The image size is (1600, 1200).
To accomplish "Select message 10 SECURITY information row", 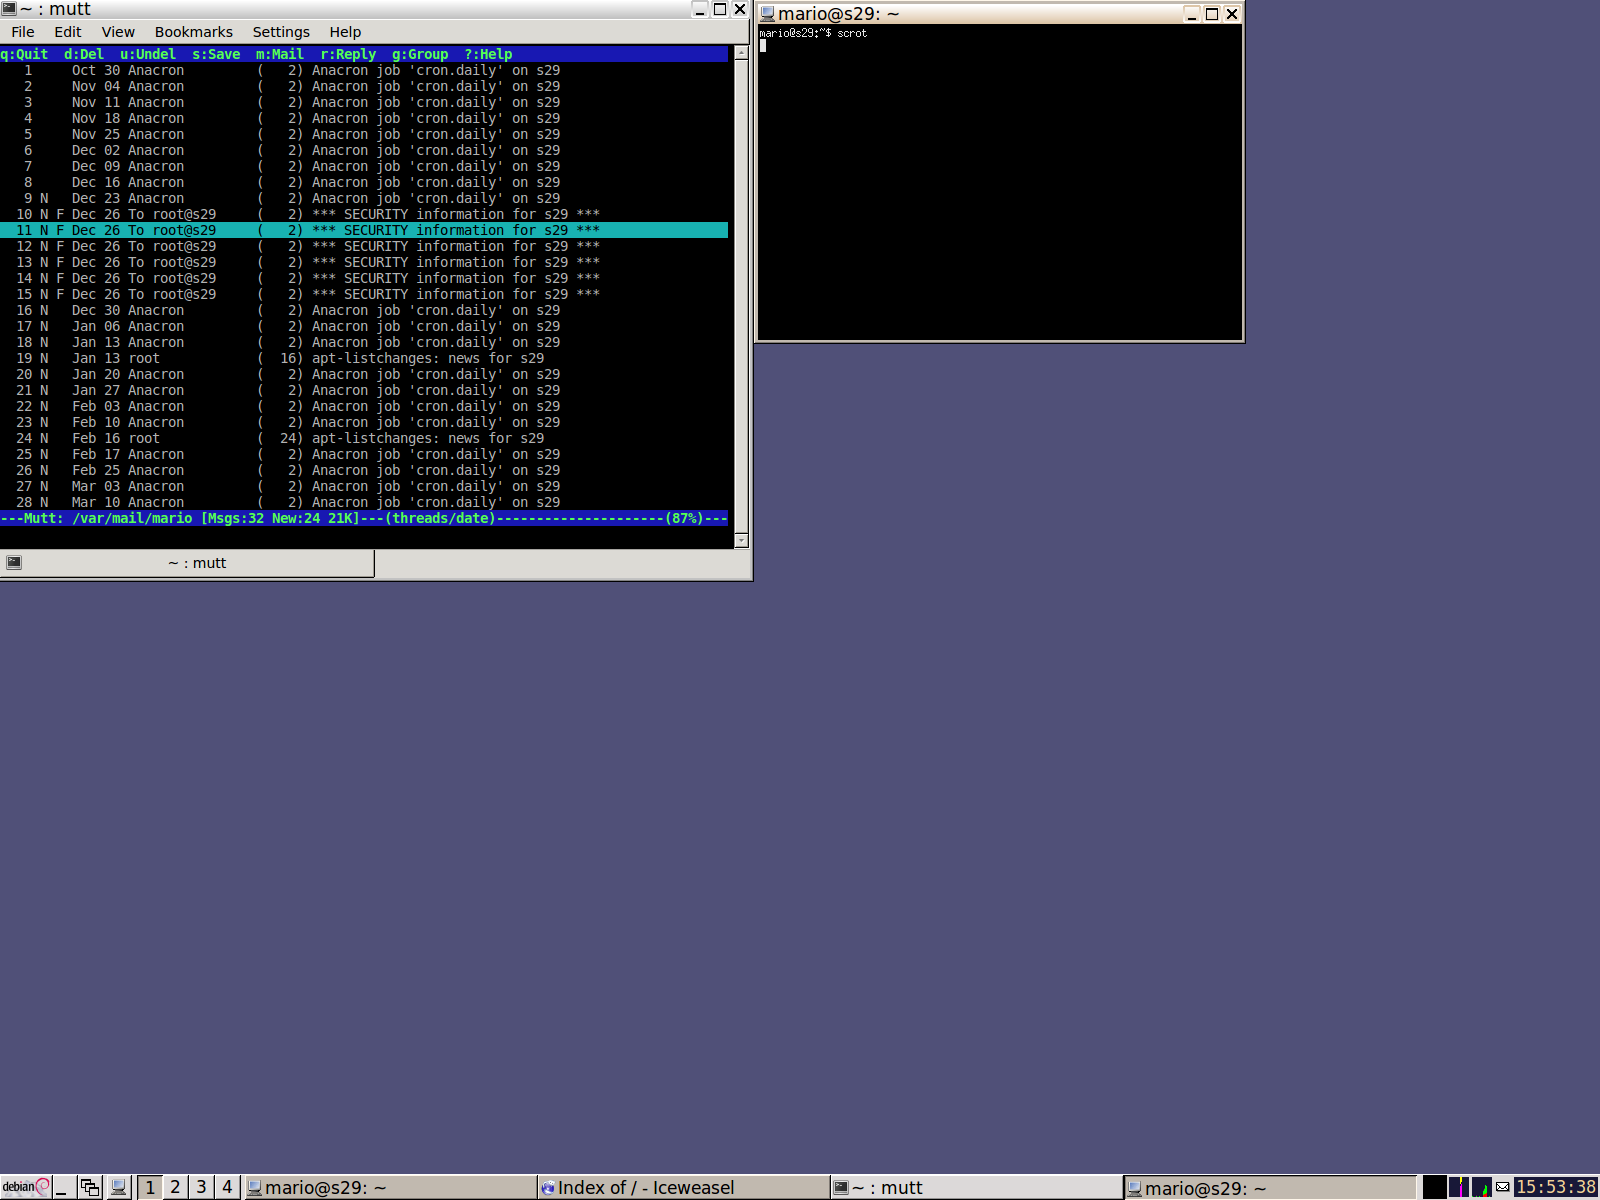I will click(x=364, y=214).
